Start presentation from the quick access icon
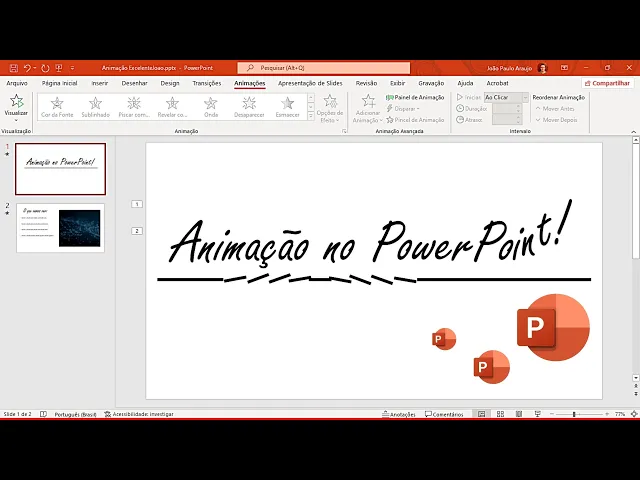Image resolution: width=640 pixels, height=480 pixels. click(x=59, y=68)
